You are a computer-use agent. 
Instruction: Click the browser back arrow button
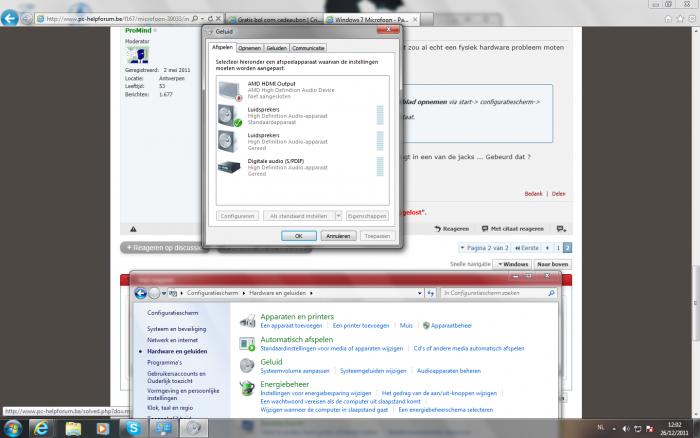coord(10,19)
